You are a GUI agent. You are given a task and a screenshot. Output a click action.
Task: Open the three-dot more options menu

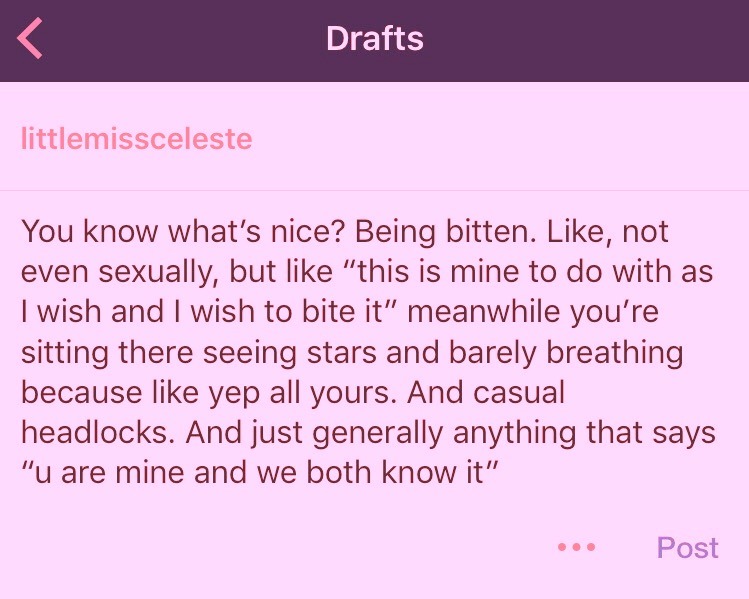[577, 547]
